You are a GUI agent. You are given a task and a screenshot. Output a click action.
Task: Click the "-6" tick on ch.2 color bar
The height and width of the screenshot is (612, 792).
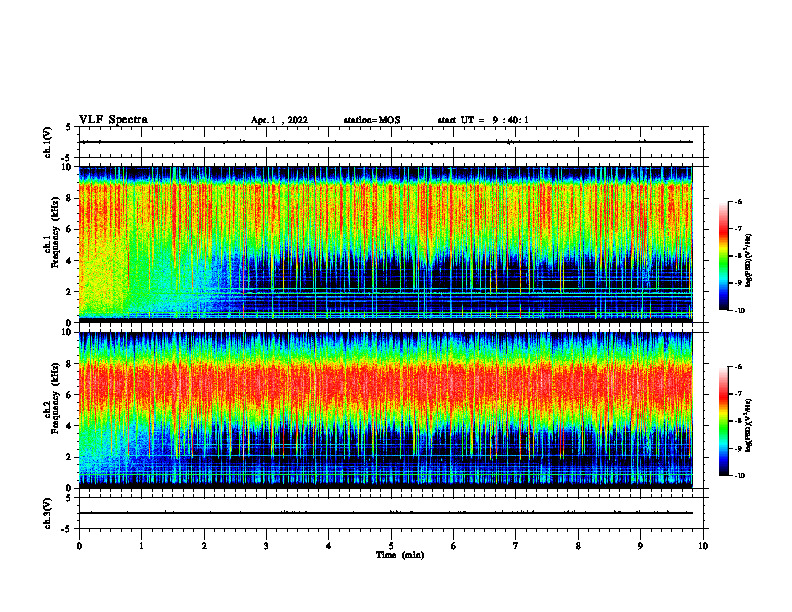click(x=738, y=367)
